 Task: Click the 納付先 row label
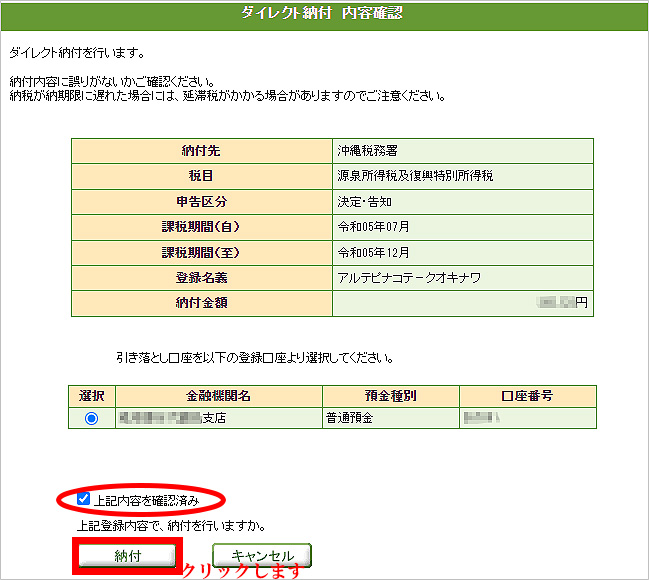pyautogui.click(x=202, y=151)
